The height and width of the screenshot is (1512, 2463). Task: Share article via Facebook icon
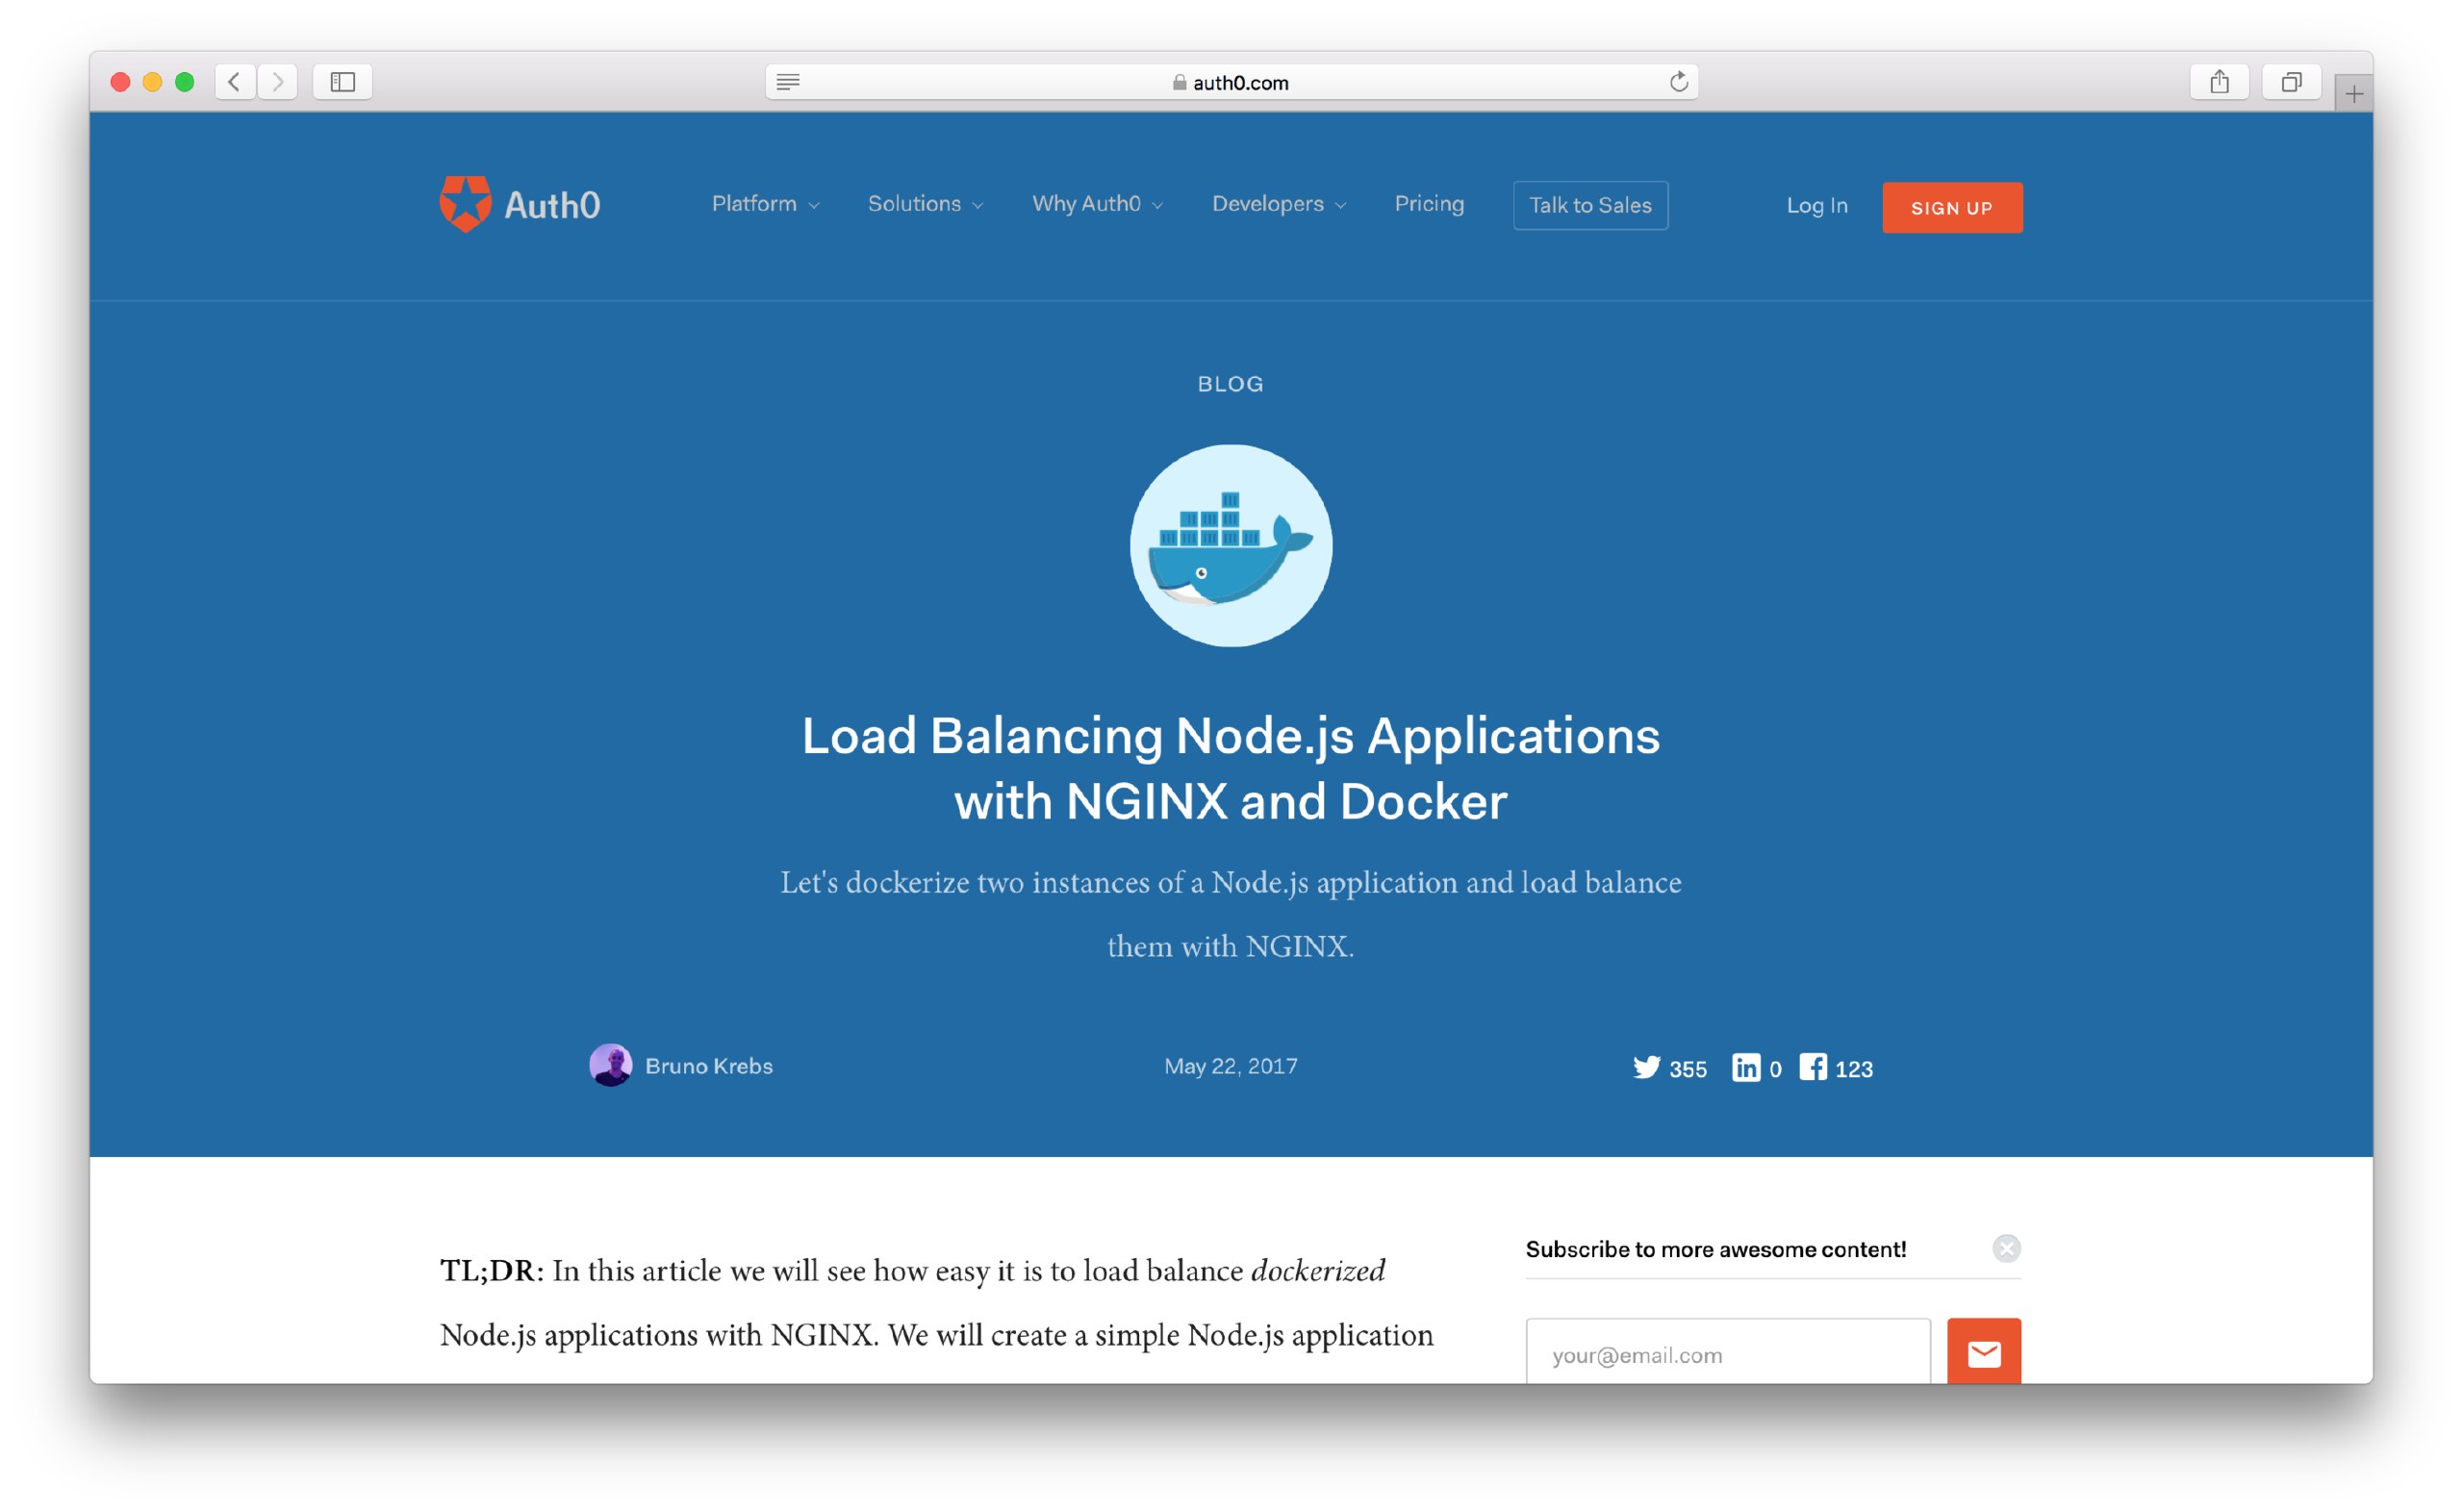1813,1066
